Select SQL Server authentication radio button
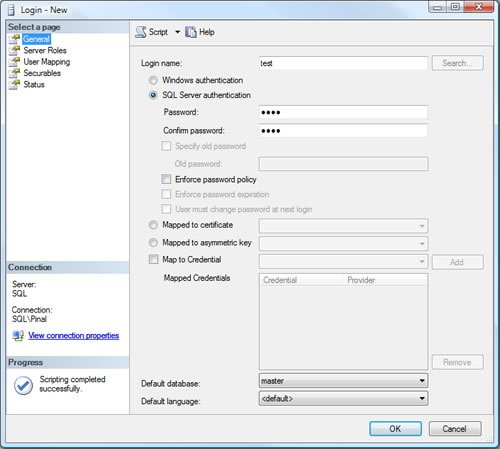Viewport: 500px width, 449px height. 153,95
